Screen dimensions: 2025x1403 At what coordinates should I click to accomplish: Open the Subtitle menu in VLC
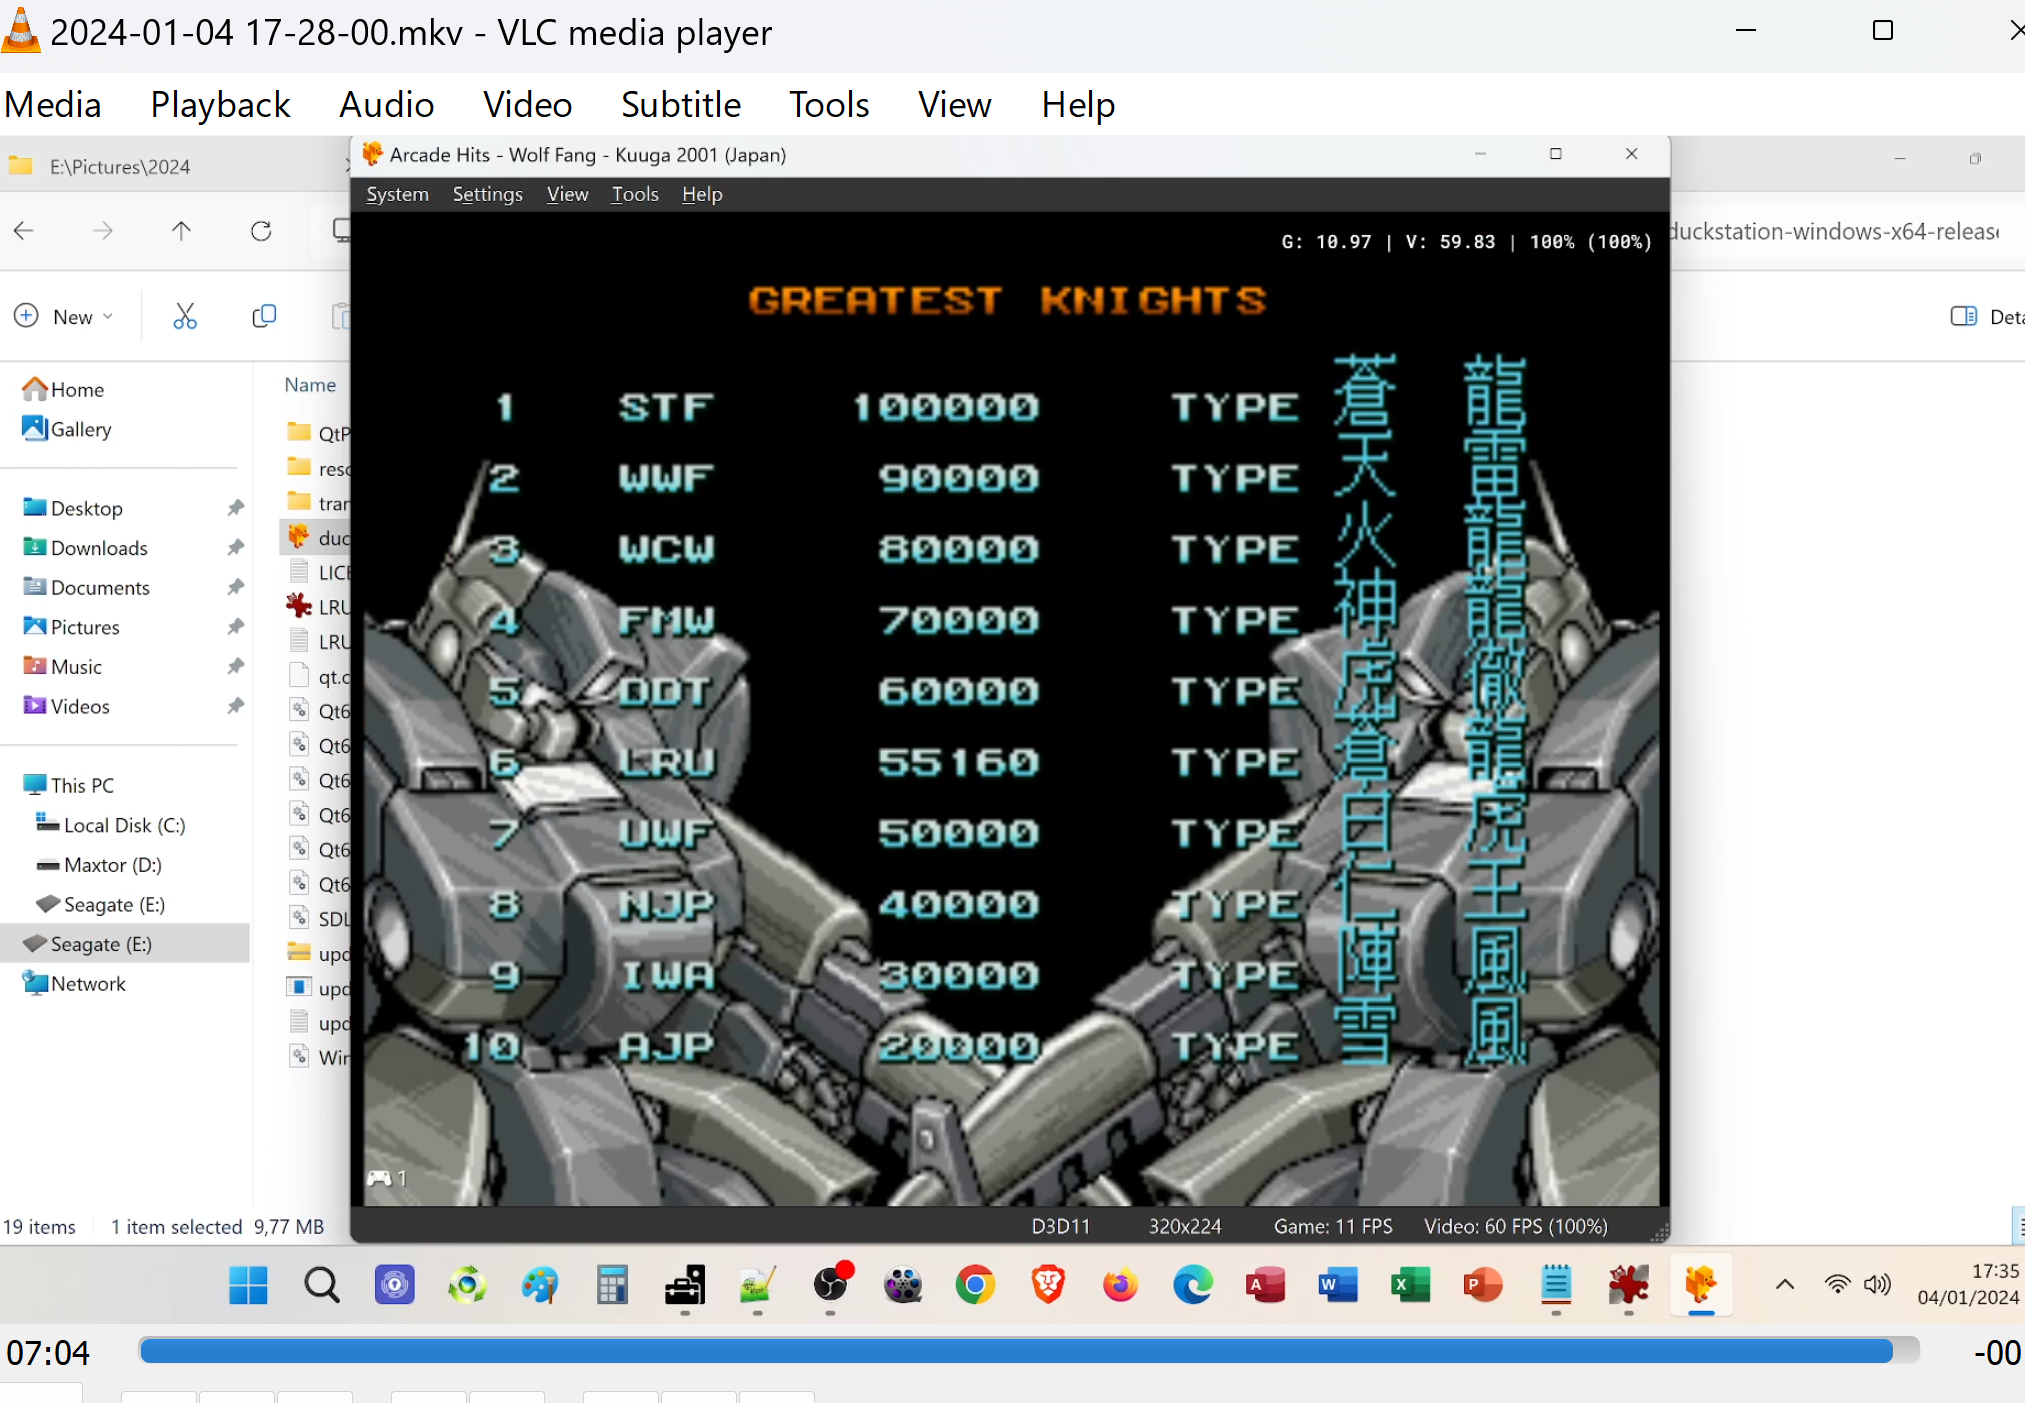680,105
